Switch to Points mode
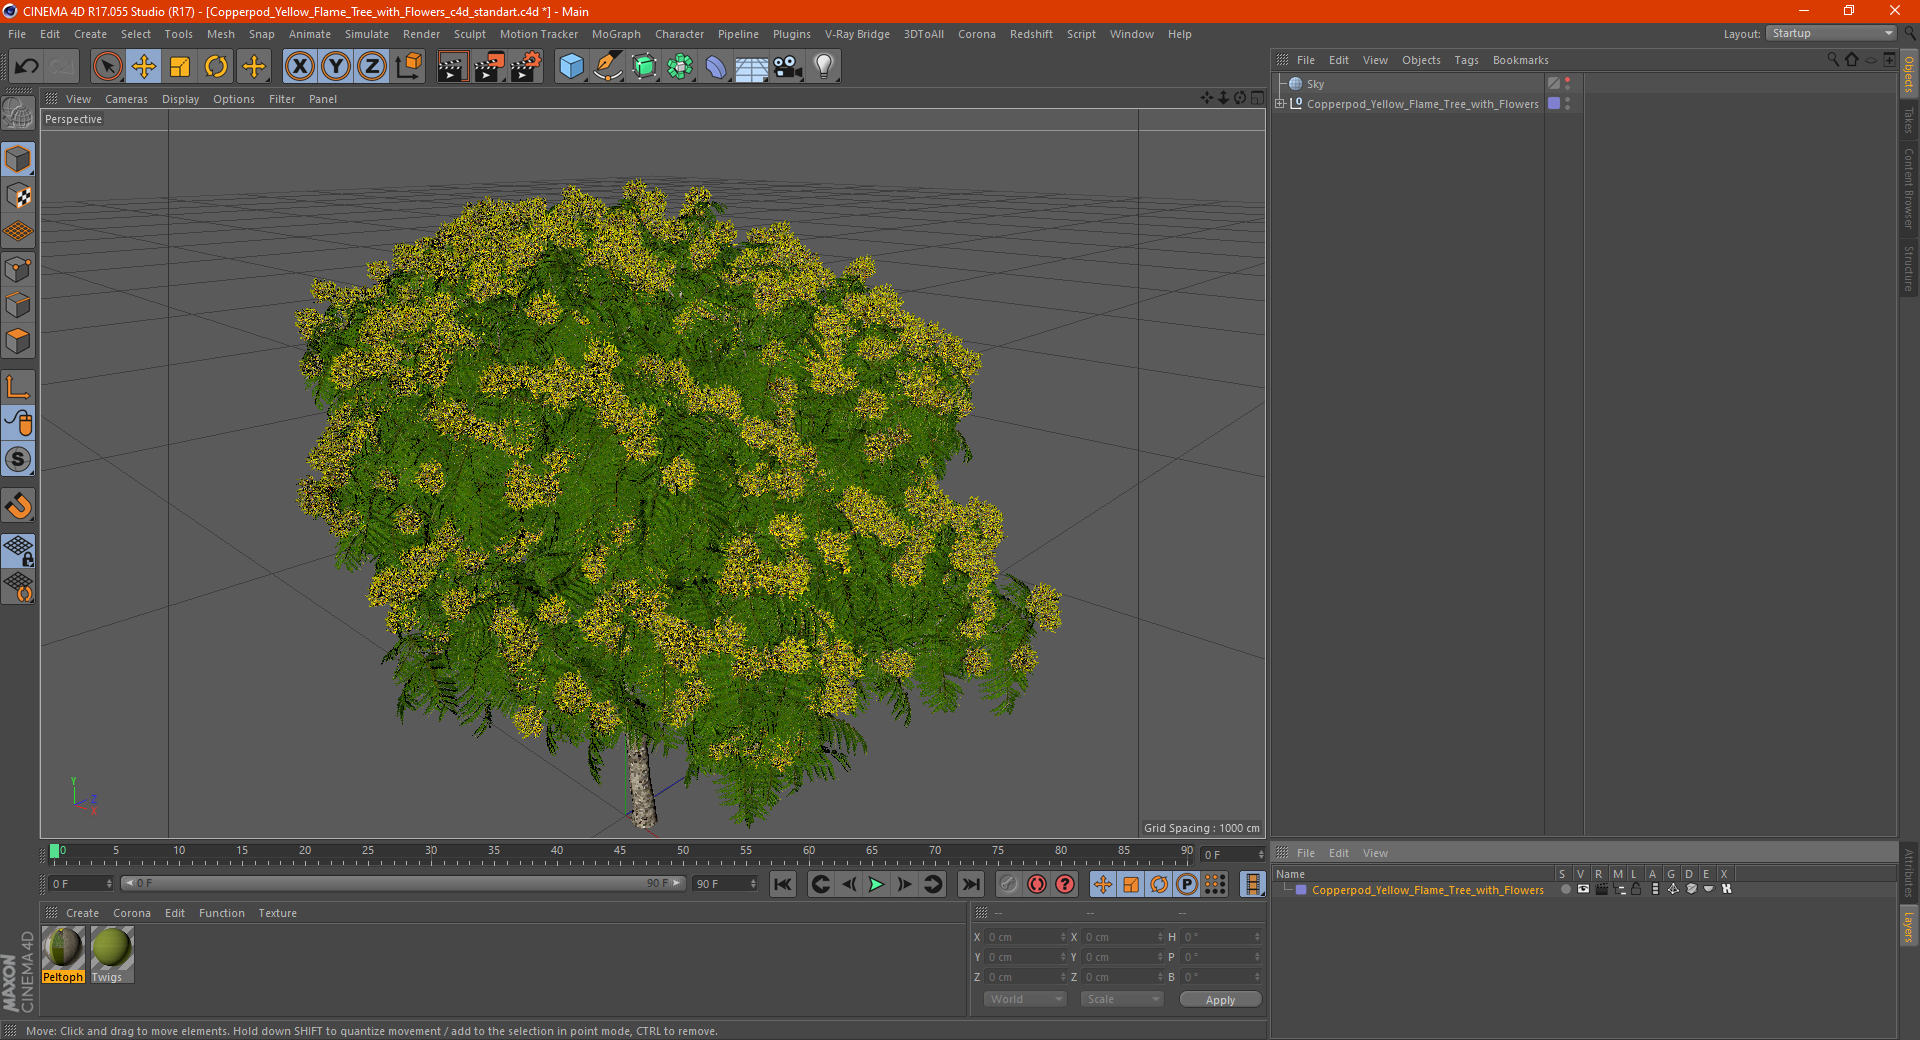 18,269
